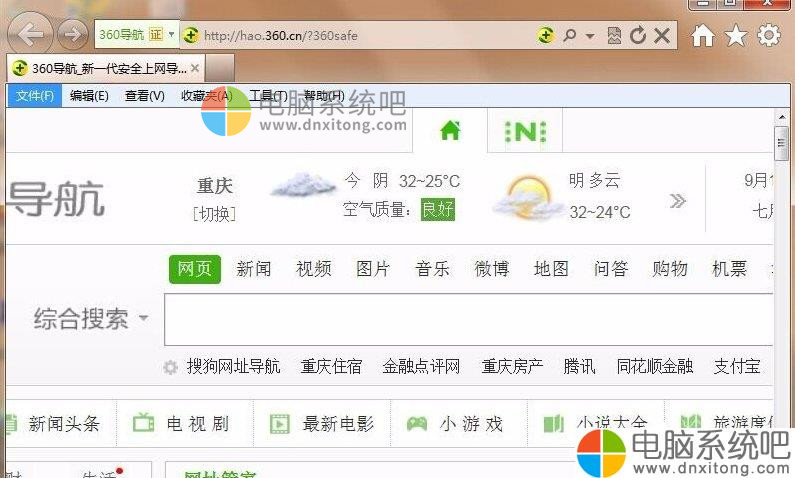
Task: Click inside the main search input box
Action: click(469, 320)
